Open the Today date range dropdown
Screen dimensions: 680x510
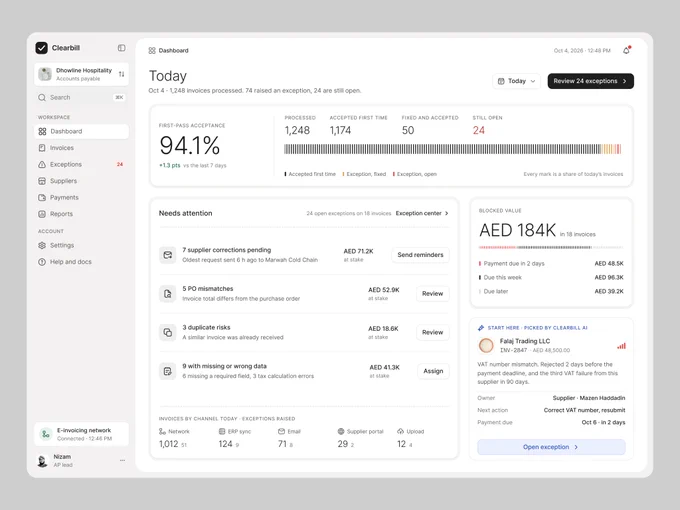click(x=516, y=81)
